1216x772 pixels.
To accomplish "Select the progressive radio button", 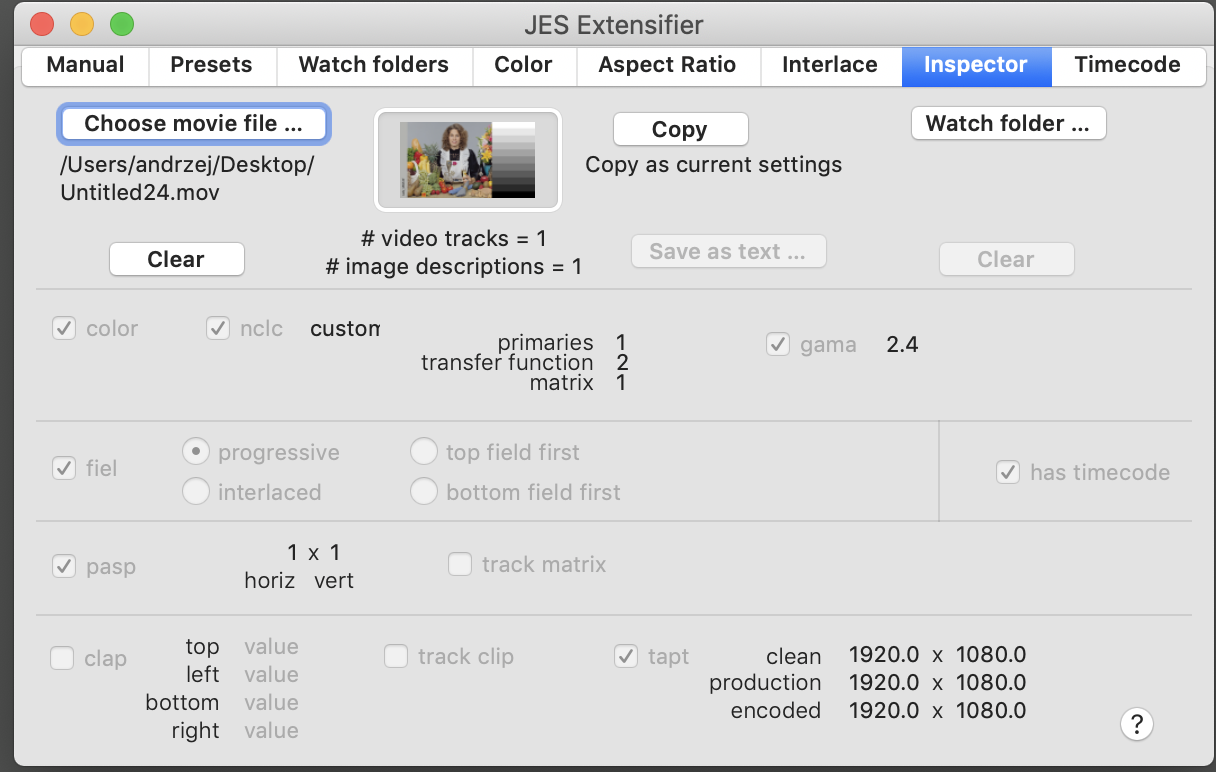I will (x=196, y=452).
